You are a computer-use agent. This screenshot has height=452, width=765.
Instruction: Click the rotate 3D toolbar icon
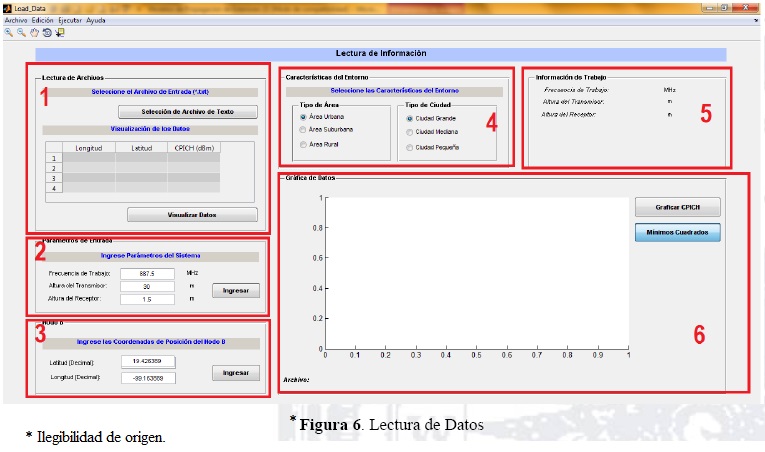coord(47,32)
